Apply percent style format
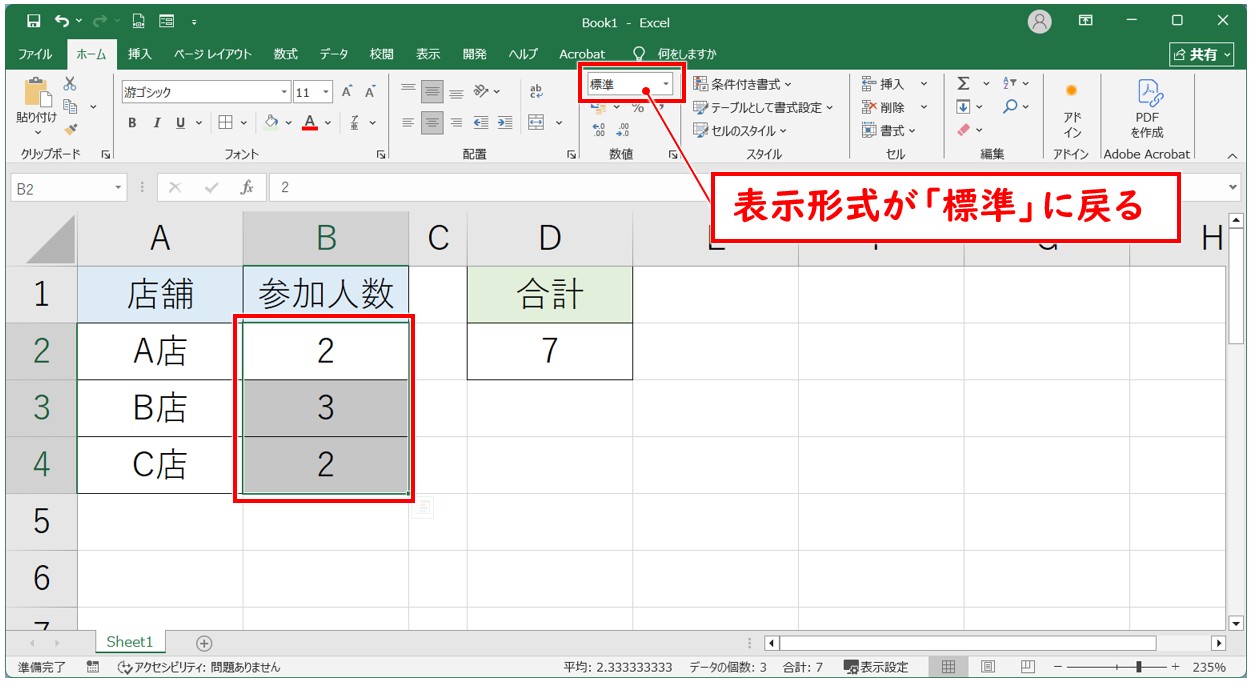Screen dimensions: 1252x685 coord(637,108)
